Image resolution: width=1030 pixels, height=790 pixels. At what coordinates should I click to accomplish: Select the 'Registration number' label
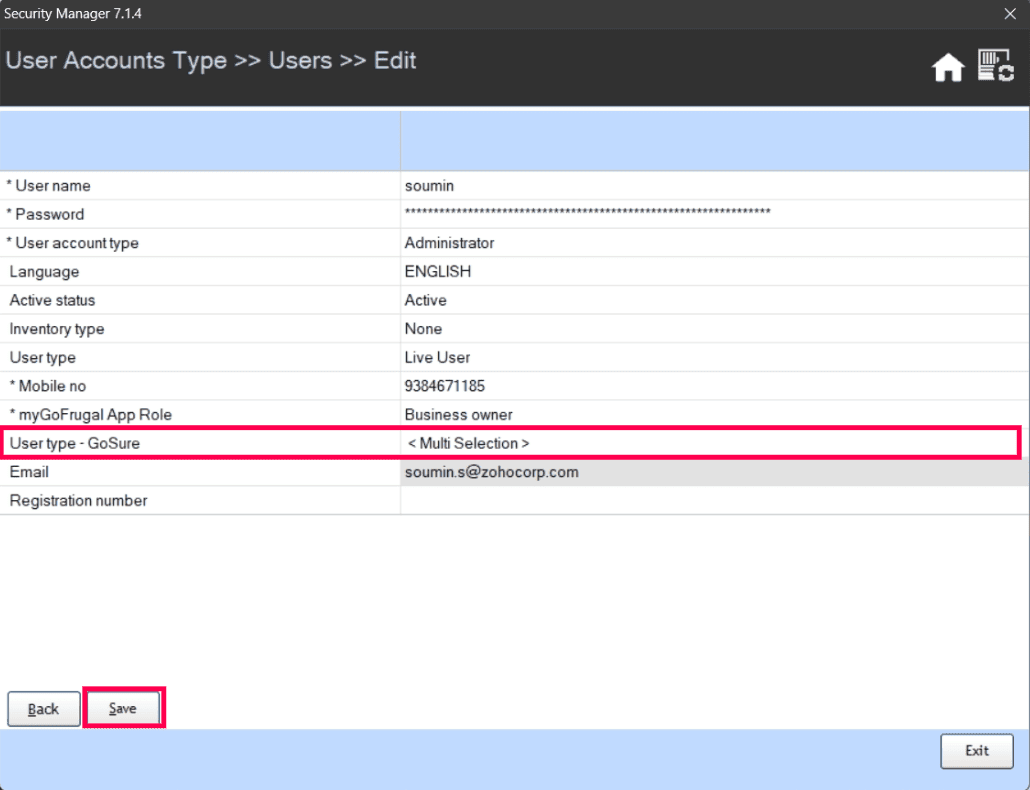[78, 501]
